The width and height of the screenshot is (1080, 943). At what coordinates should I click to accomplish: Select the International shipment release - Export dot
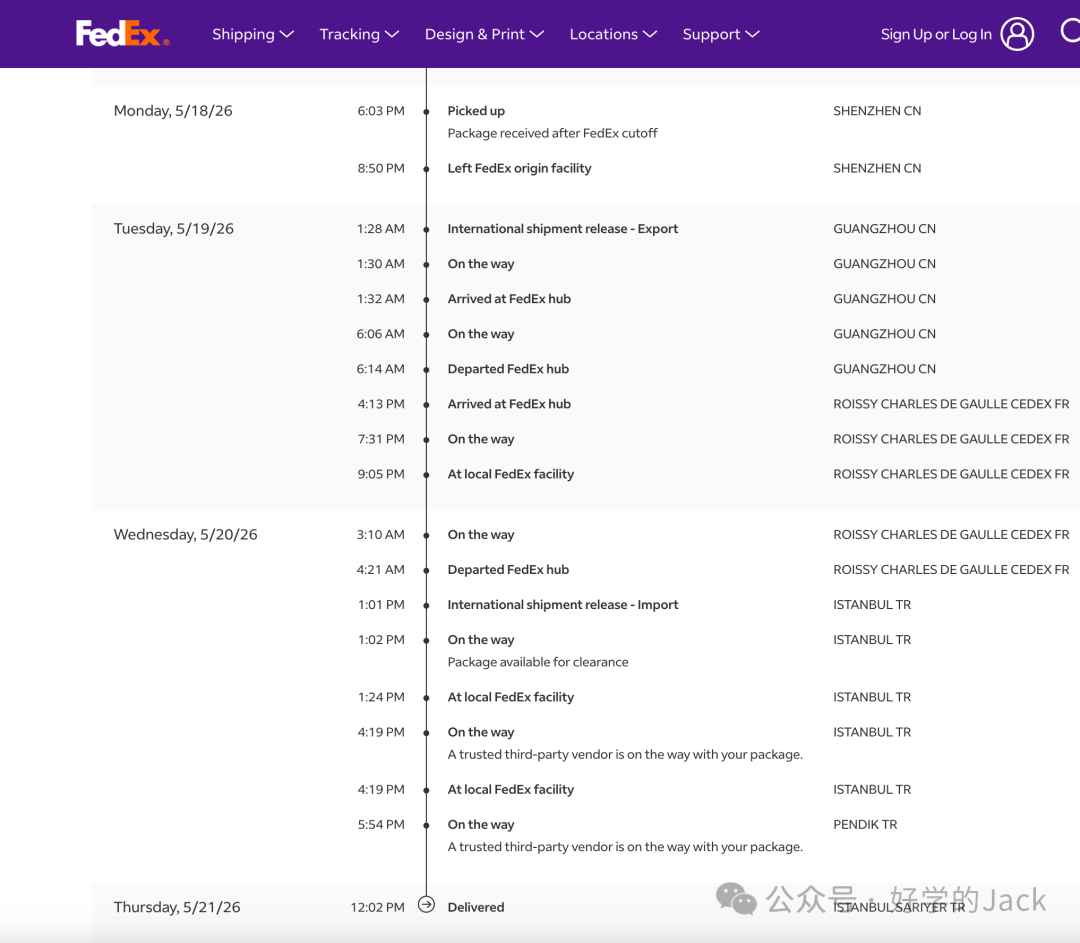(426, 229)
